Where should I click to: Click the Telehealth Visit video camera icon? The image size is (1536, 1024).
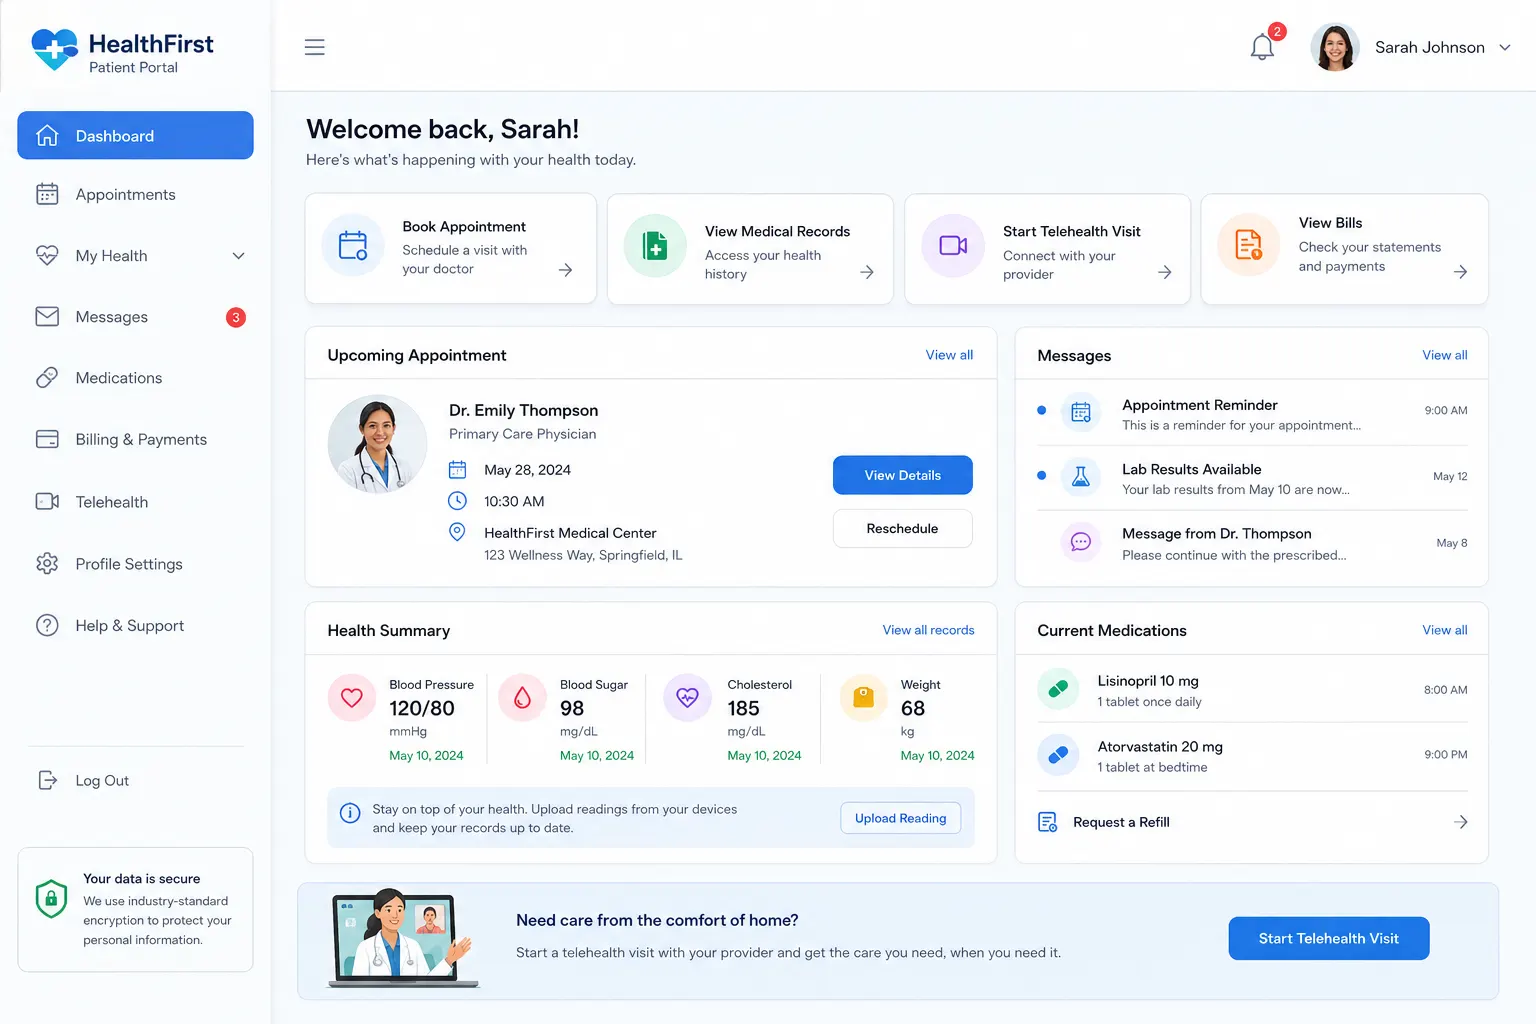[953, 245]
